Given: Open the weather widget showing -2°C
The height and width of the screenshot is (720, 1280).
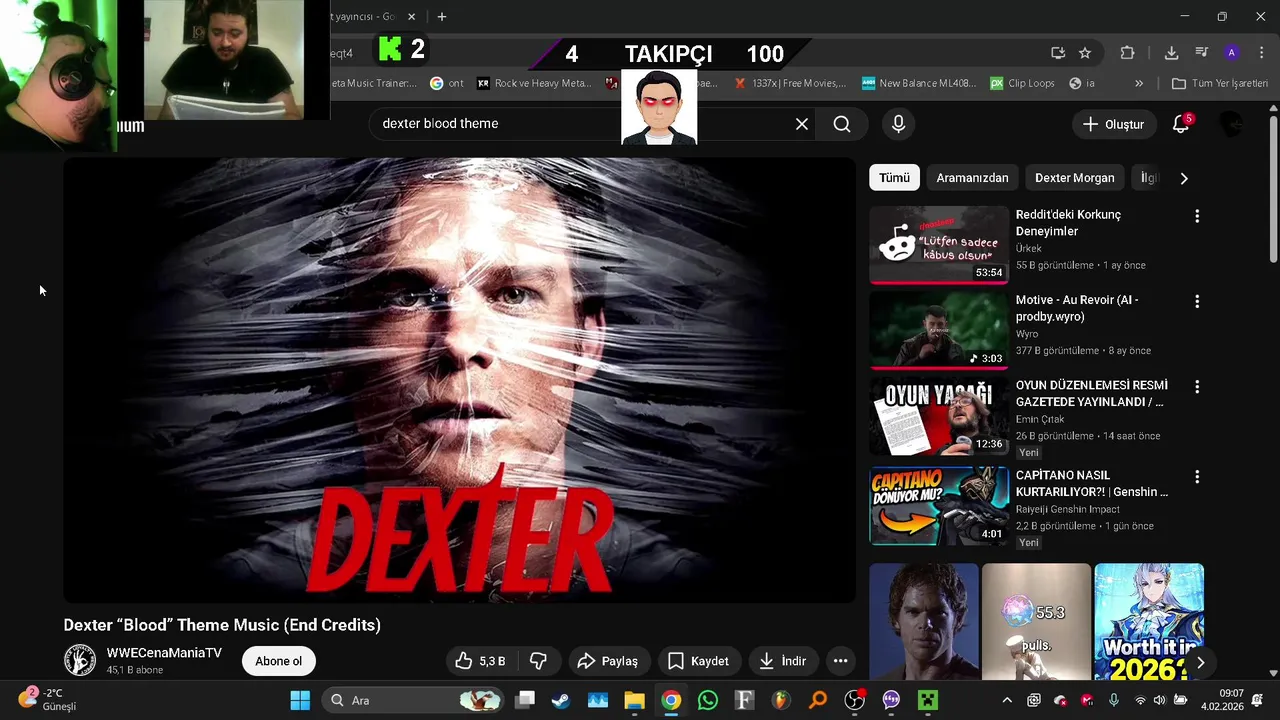Looking at the screenshot, I should click(47, 699).
